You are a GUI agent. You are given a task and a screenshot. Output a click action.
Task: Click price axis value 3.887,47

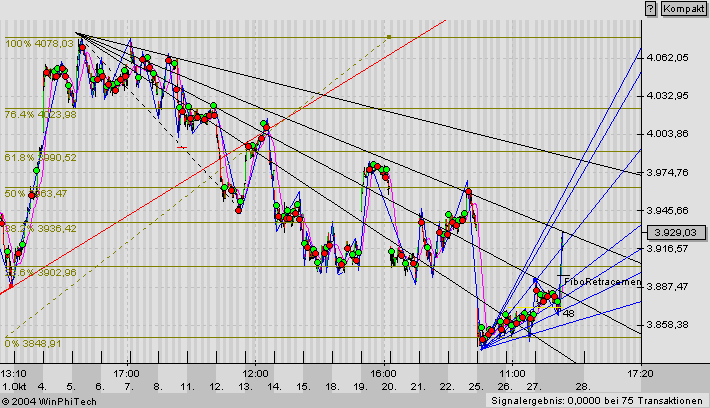667,287
